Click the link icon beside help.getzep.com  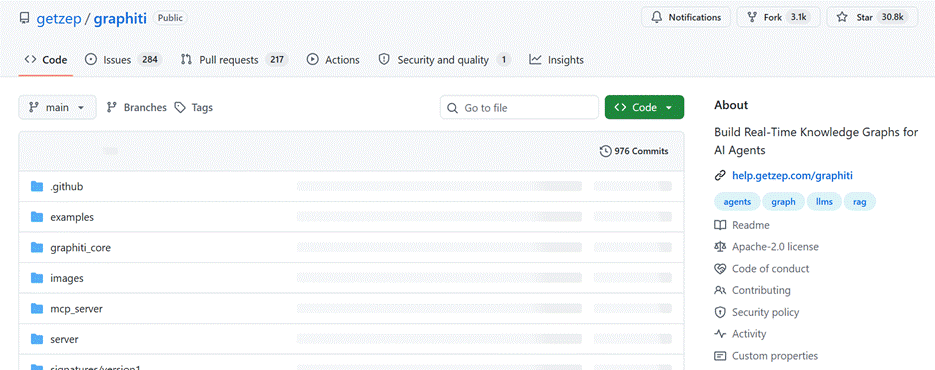720,175
